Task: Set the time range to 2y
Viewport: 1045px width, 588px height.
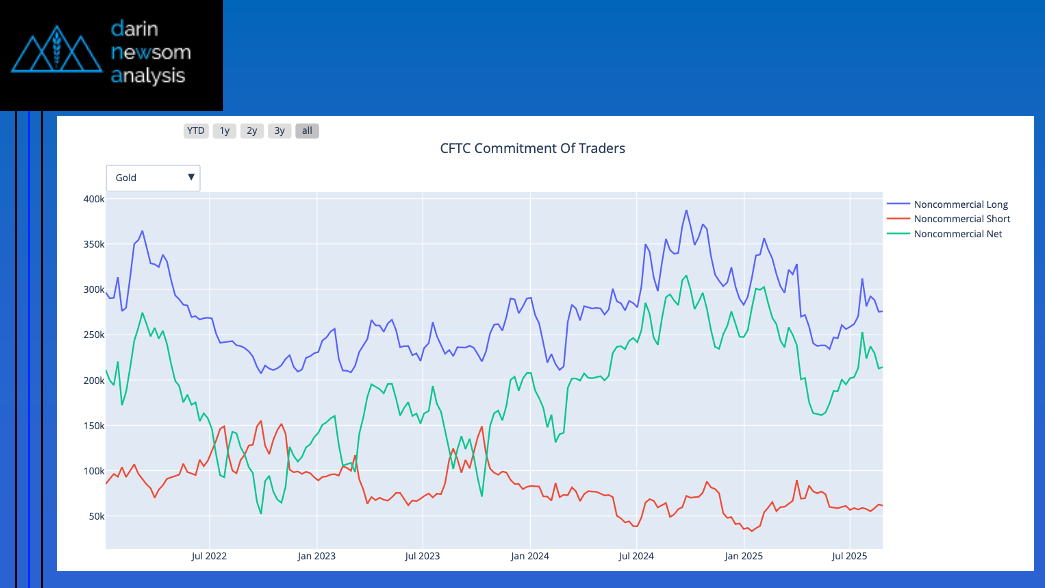Action: 252,130
